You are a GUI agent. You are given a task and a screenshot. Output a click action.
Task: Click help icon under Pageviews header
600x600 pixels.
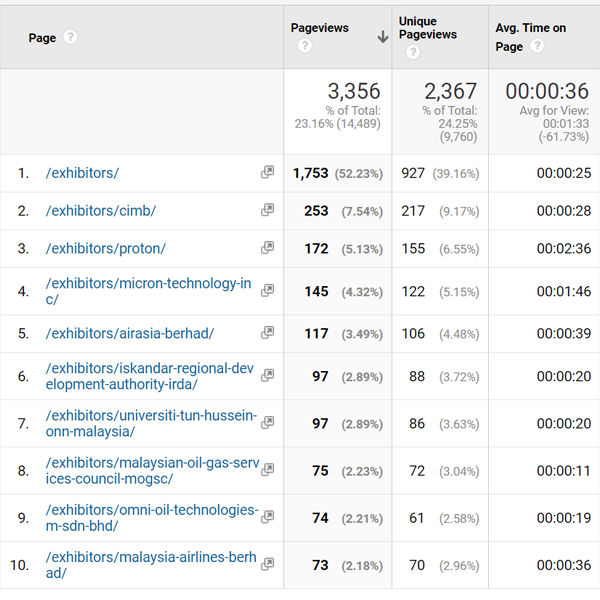tap(304, 47)
